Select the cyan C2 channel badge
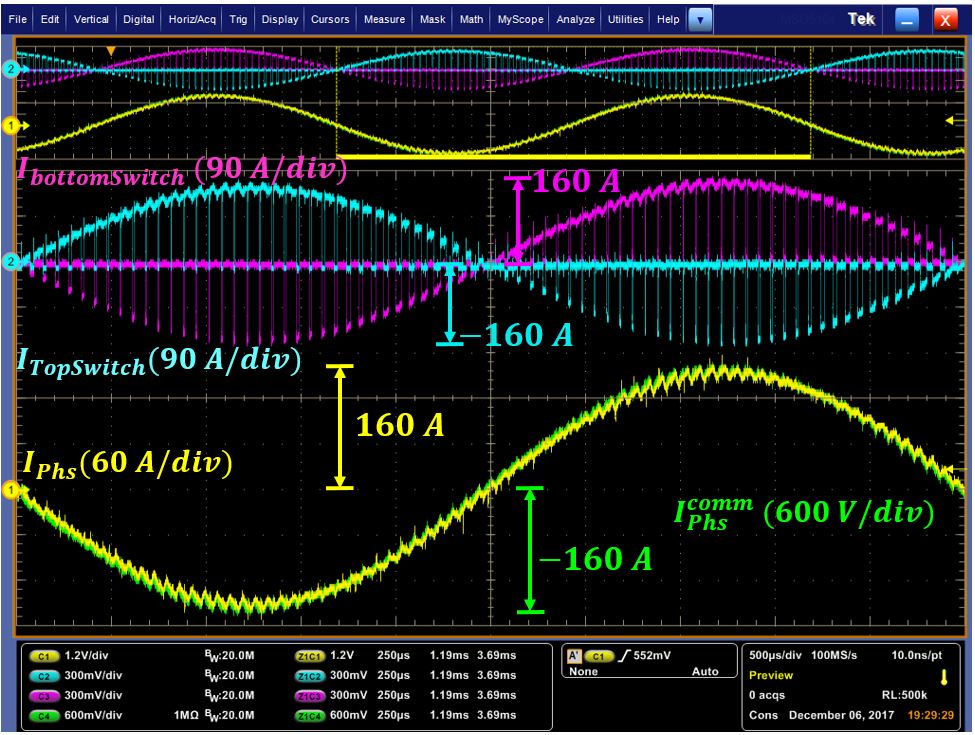This screenshot has height=735, width=975. pyautogui.click(x=45, y=676)
